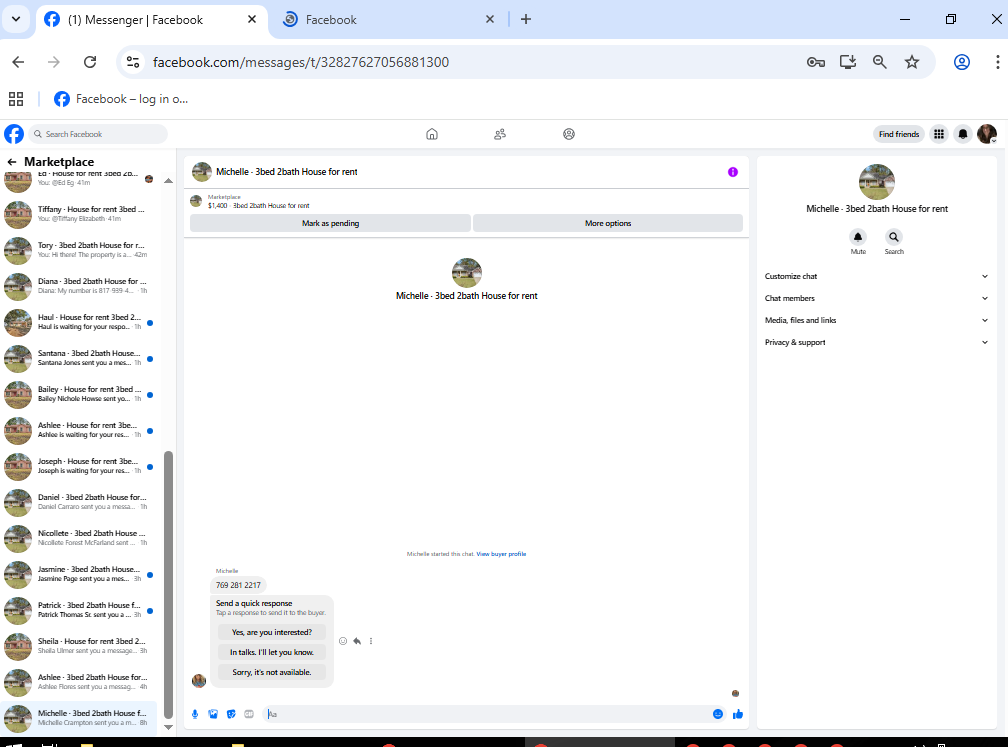1008x747 pixels.
Task: Click Mark as pending button
Action: point(330,223)
